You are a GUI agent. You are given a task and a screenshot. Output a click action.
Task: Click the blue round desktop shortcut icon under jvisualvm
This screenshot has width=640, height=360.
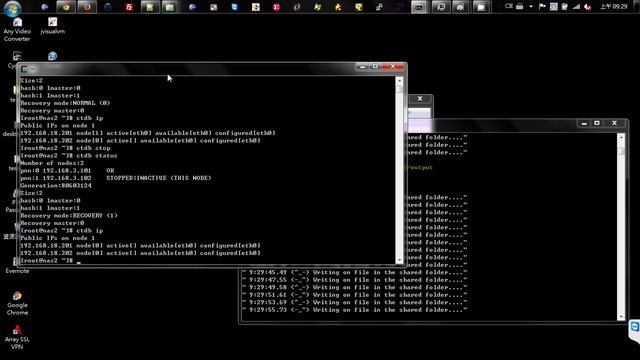tap(52, 56)
